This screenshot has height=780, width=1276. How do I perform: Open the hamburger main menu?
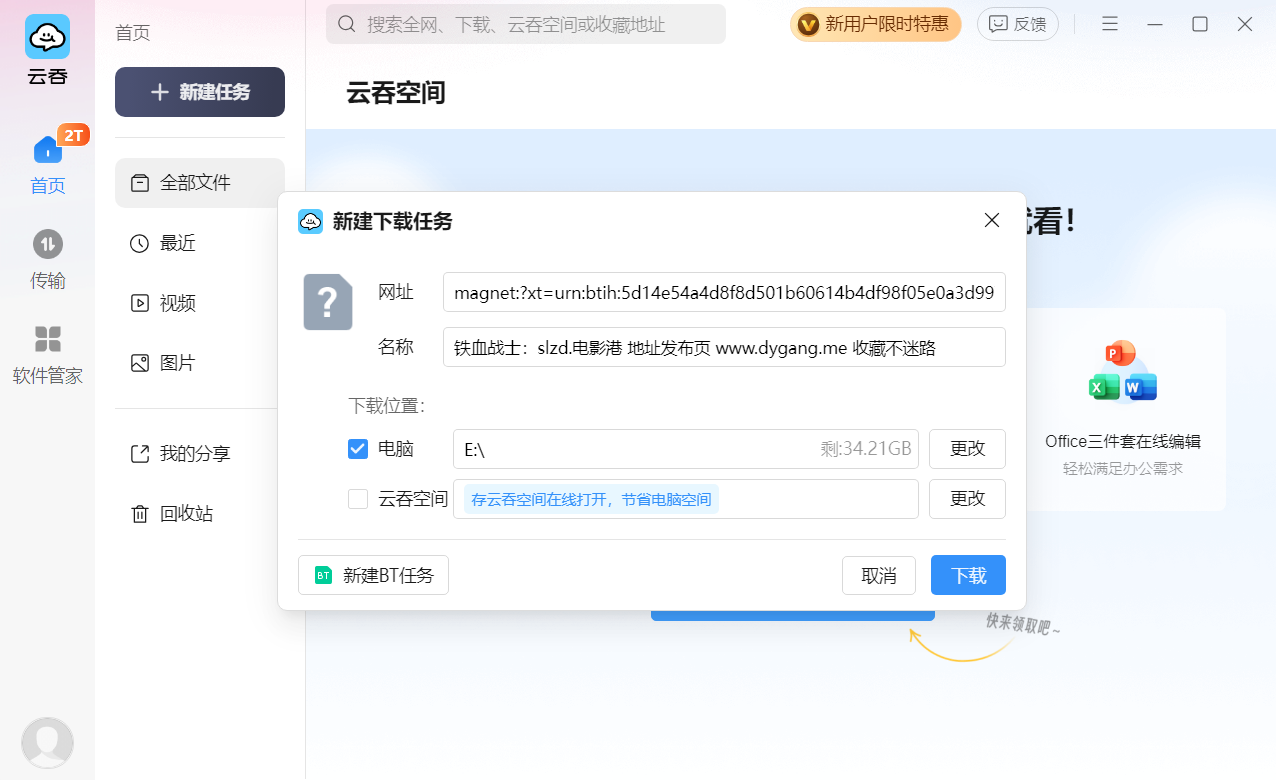click(x=1110, y=23)
